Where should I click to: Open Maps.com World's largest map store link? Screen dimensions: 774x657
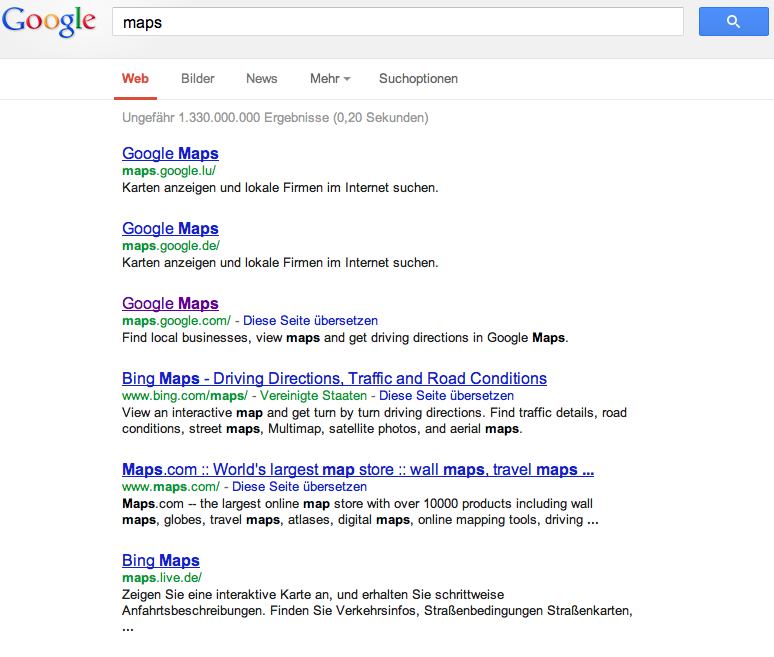(358, 469)
